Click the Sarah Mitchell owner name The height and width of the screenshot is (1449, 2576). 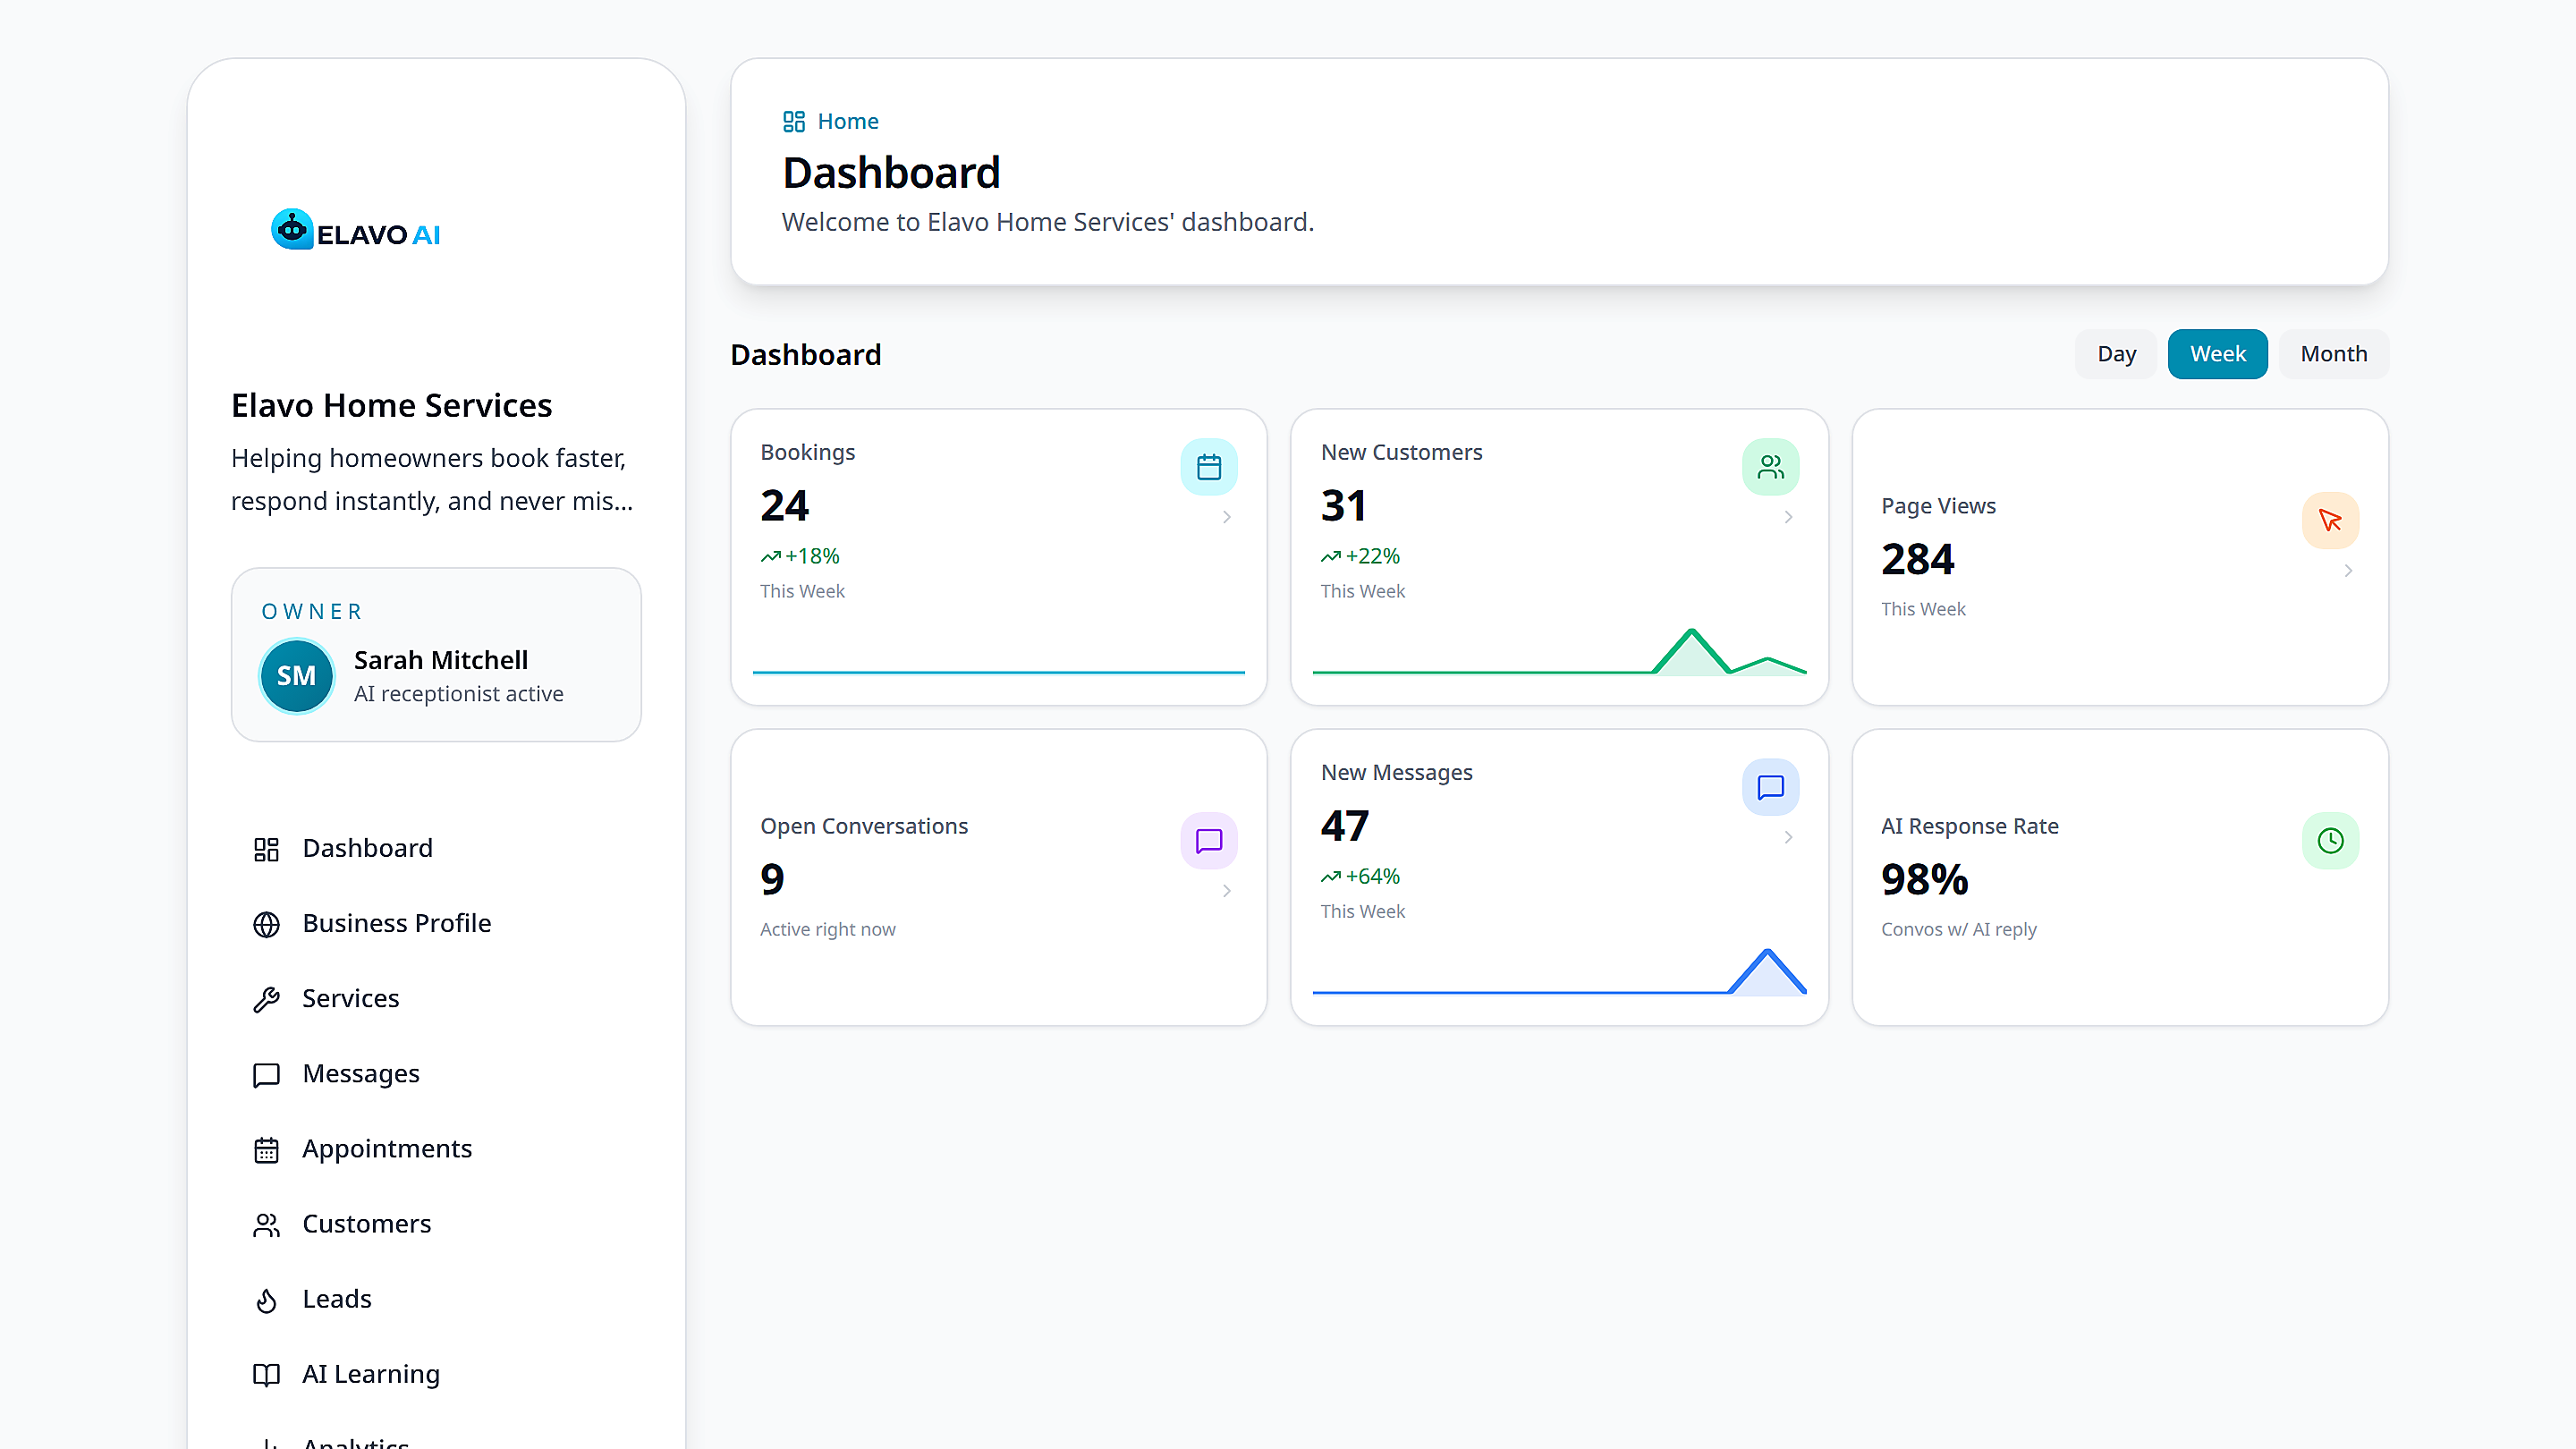click(x=441, y=660)
